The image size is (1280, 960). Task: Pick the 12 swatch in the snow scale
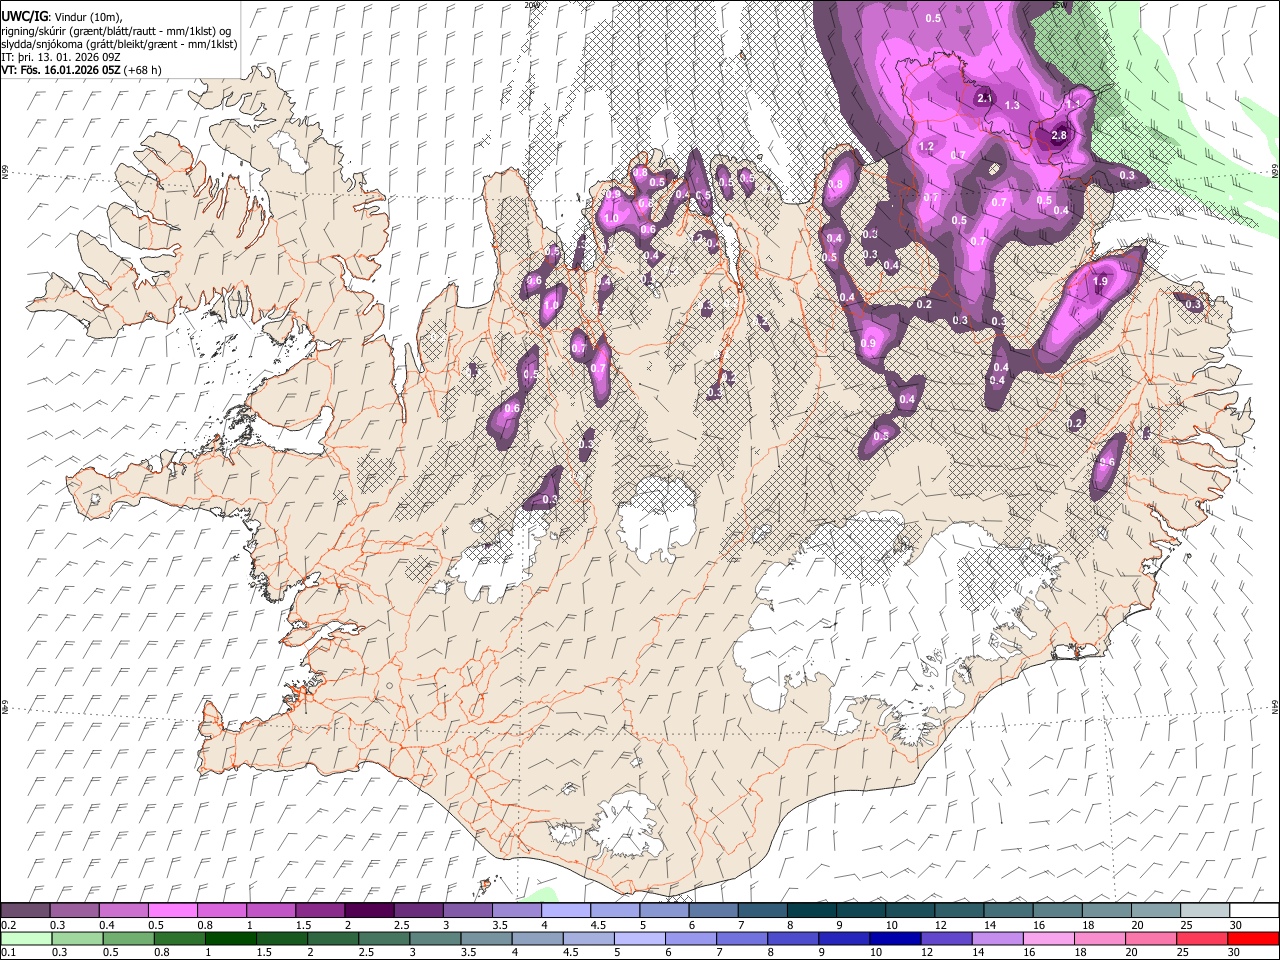pos(960,910)
